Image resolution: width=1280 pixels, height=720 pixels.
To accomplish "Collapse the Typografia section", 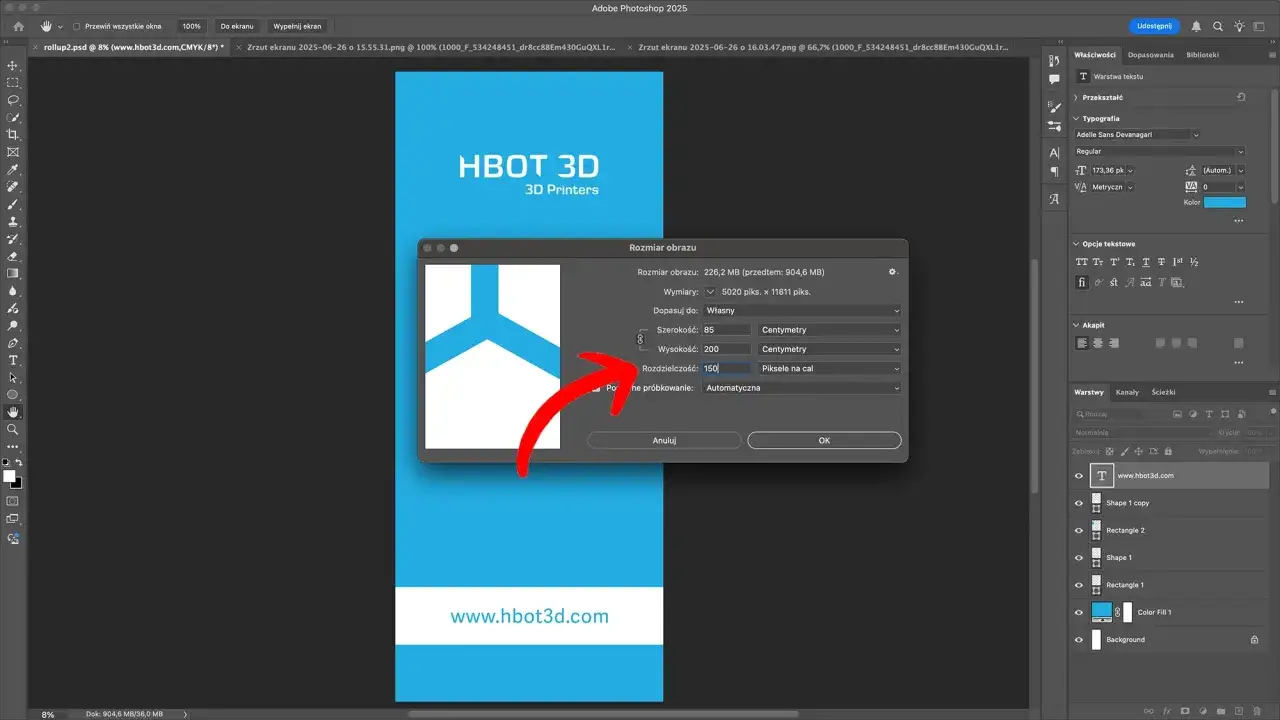I will point(1076,118).
